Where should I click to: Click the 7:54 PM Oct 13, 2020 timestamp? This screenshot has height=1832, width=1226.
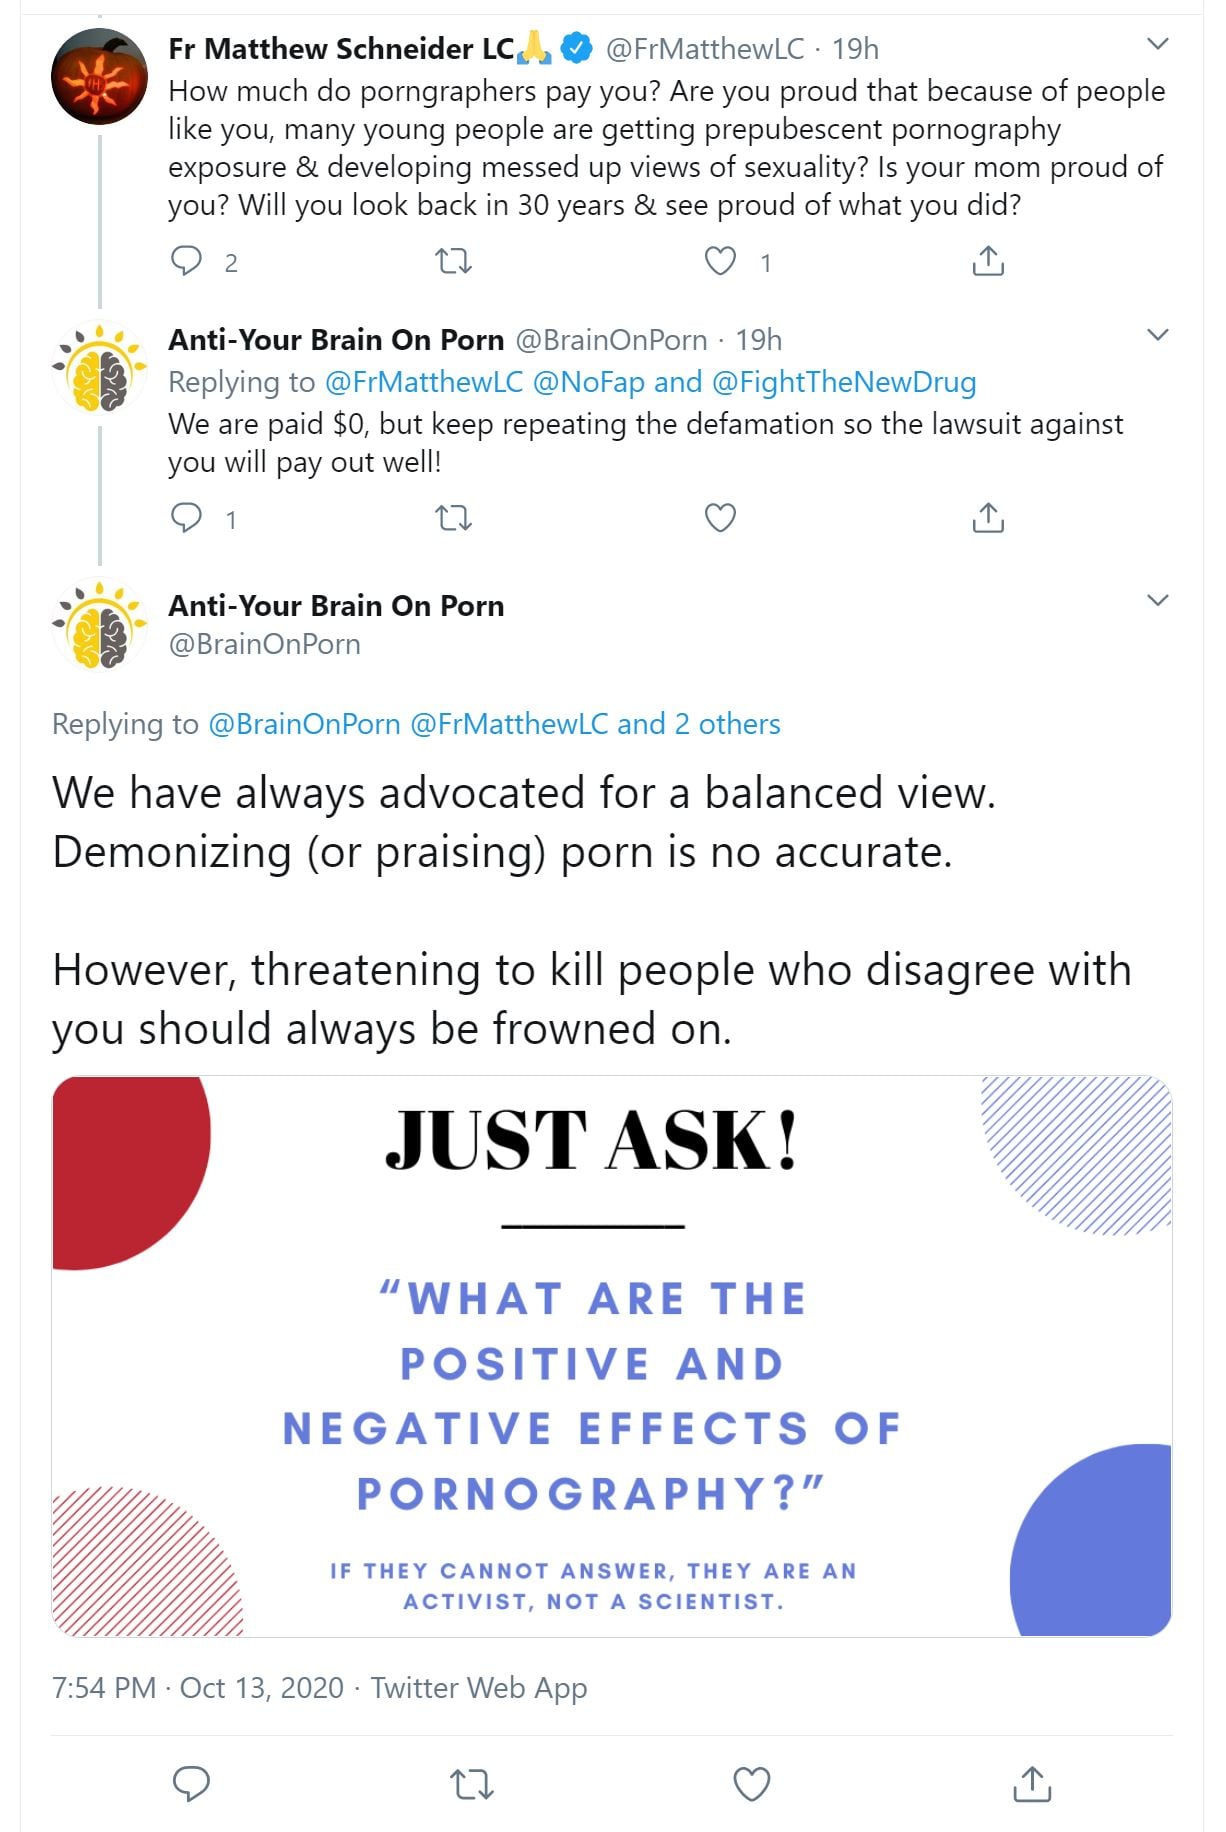[198, 1688]
